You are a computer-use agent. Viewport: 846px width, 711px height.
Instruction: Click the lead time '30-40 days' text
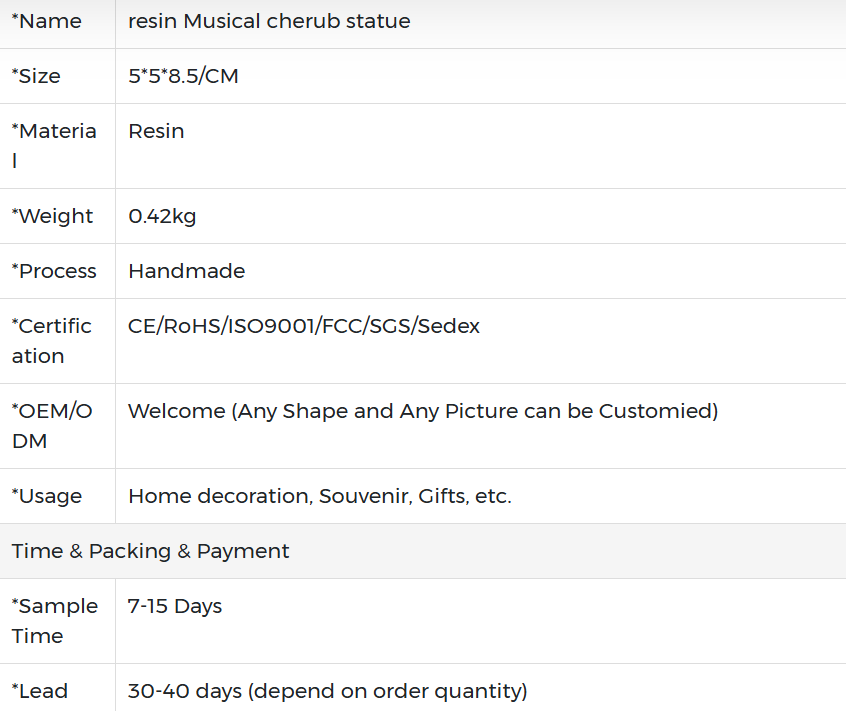[327, 690]
